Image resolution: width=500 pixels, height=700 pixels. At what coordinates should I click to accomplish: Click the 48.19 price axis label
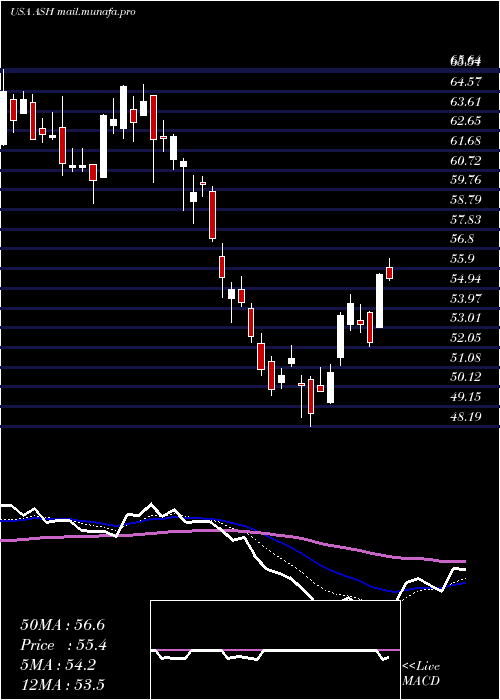[x=466, y=417]
